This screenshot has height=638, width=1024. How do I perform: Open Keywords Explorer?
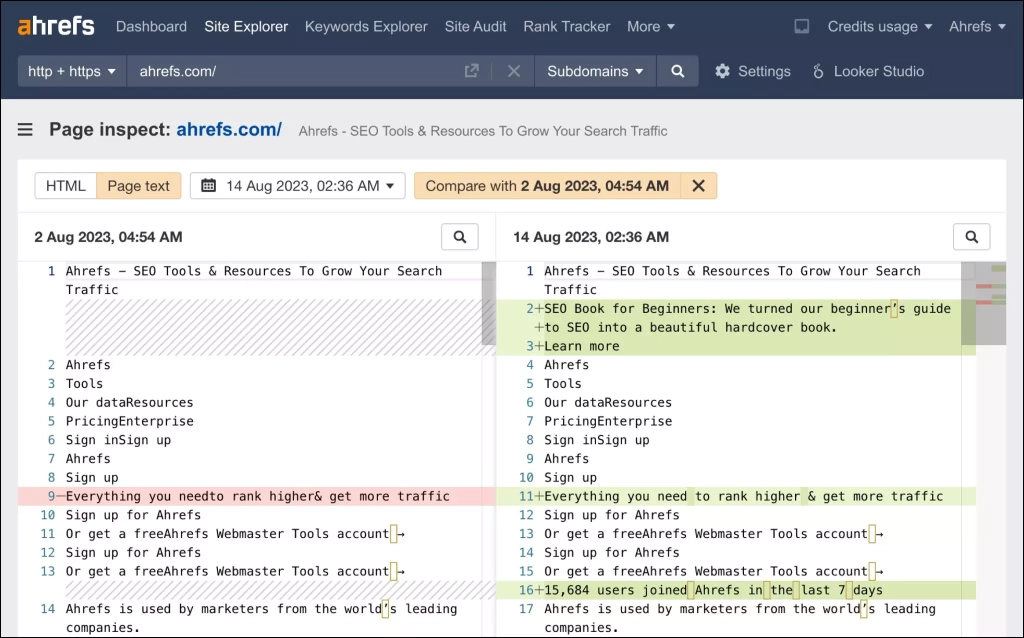click(366, 27)
